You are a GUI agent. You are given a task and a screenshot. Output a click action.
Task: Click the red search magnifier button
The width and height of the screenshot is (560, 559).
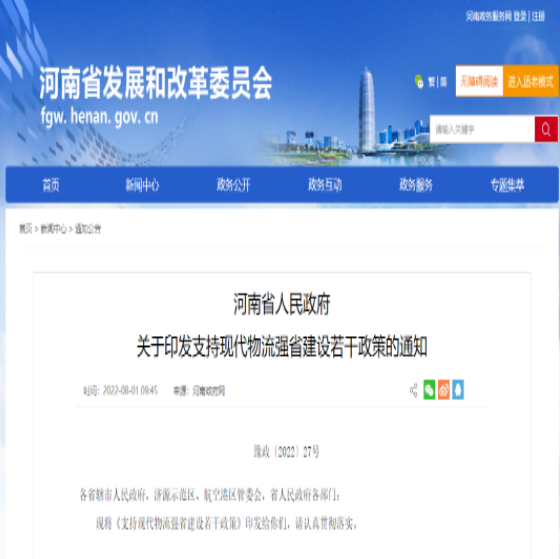point(546,129)
